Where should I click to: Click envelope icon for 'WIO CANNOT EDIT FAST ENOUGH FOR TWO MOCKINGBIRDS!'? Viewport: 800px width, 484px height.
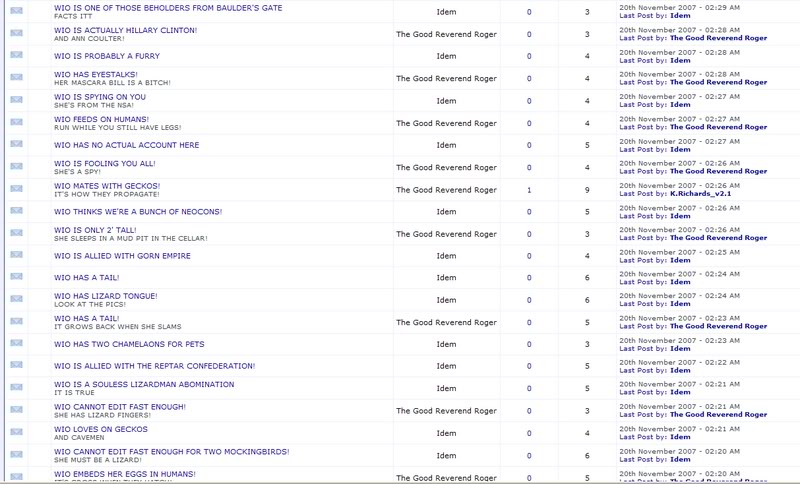click(x=16, y=455)
